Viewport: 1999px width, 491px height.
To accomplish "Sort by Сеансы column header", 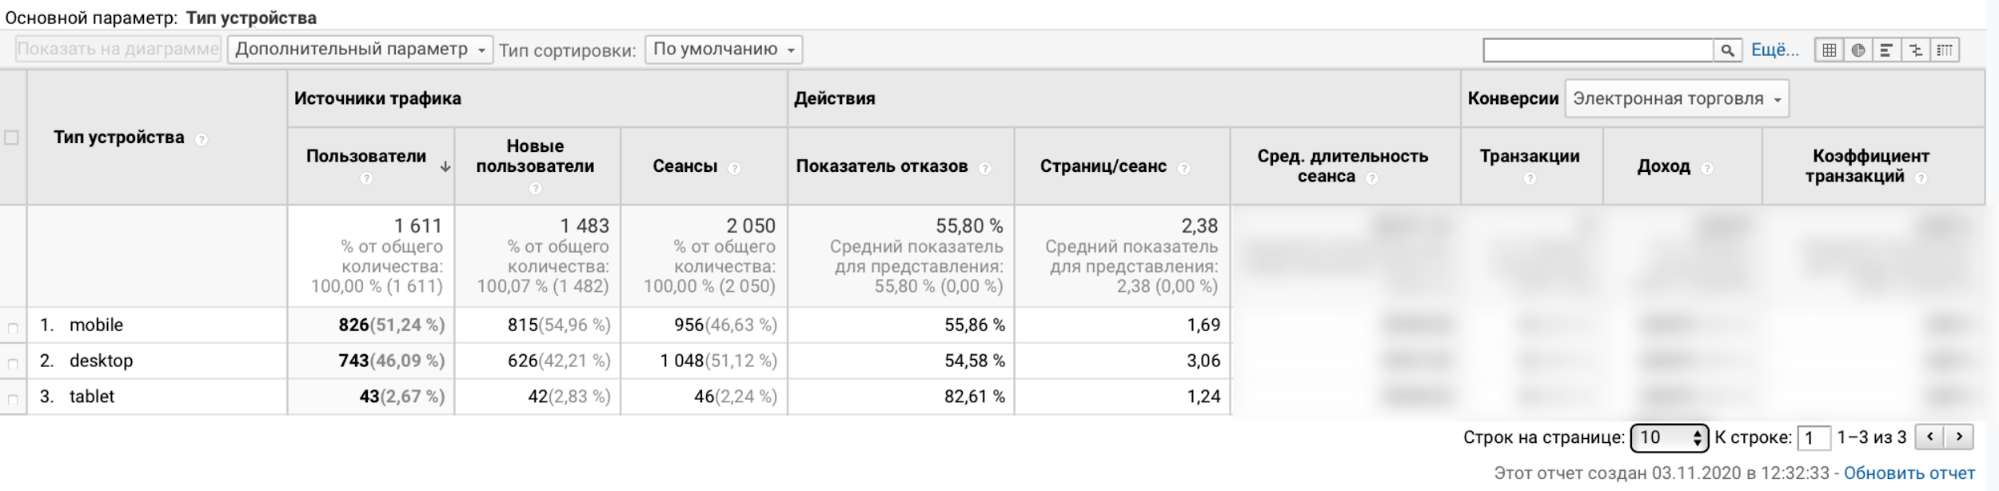I will (685, 166).
